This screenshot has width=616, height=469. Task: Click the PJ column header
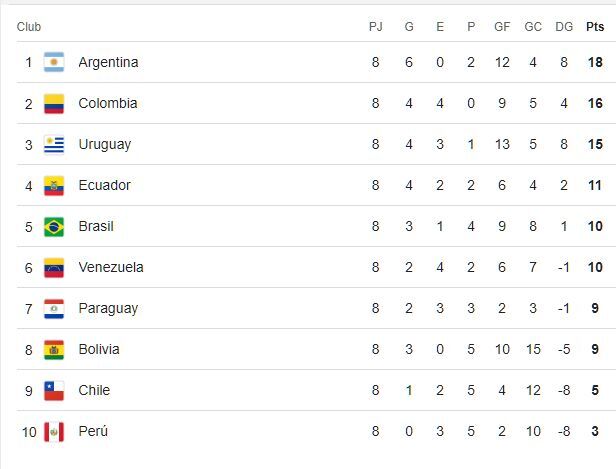pyautogui.click(x=376, y=27)
